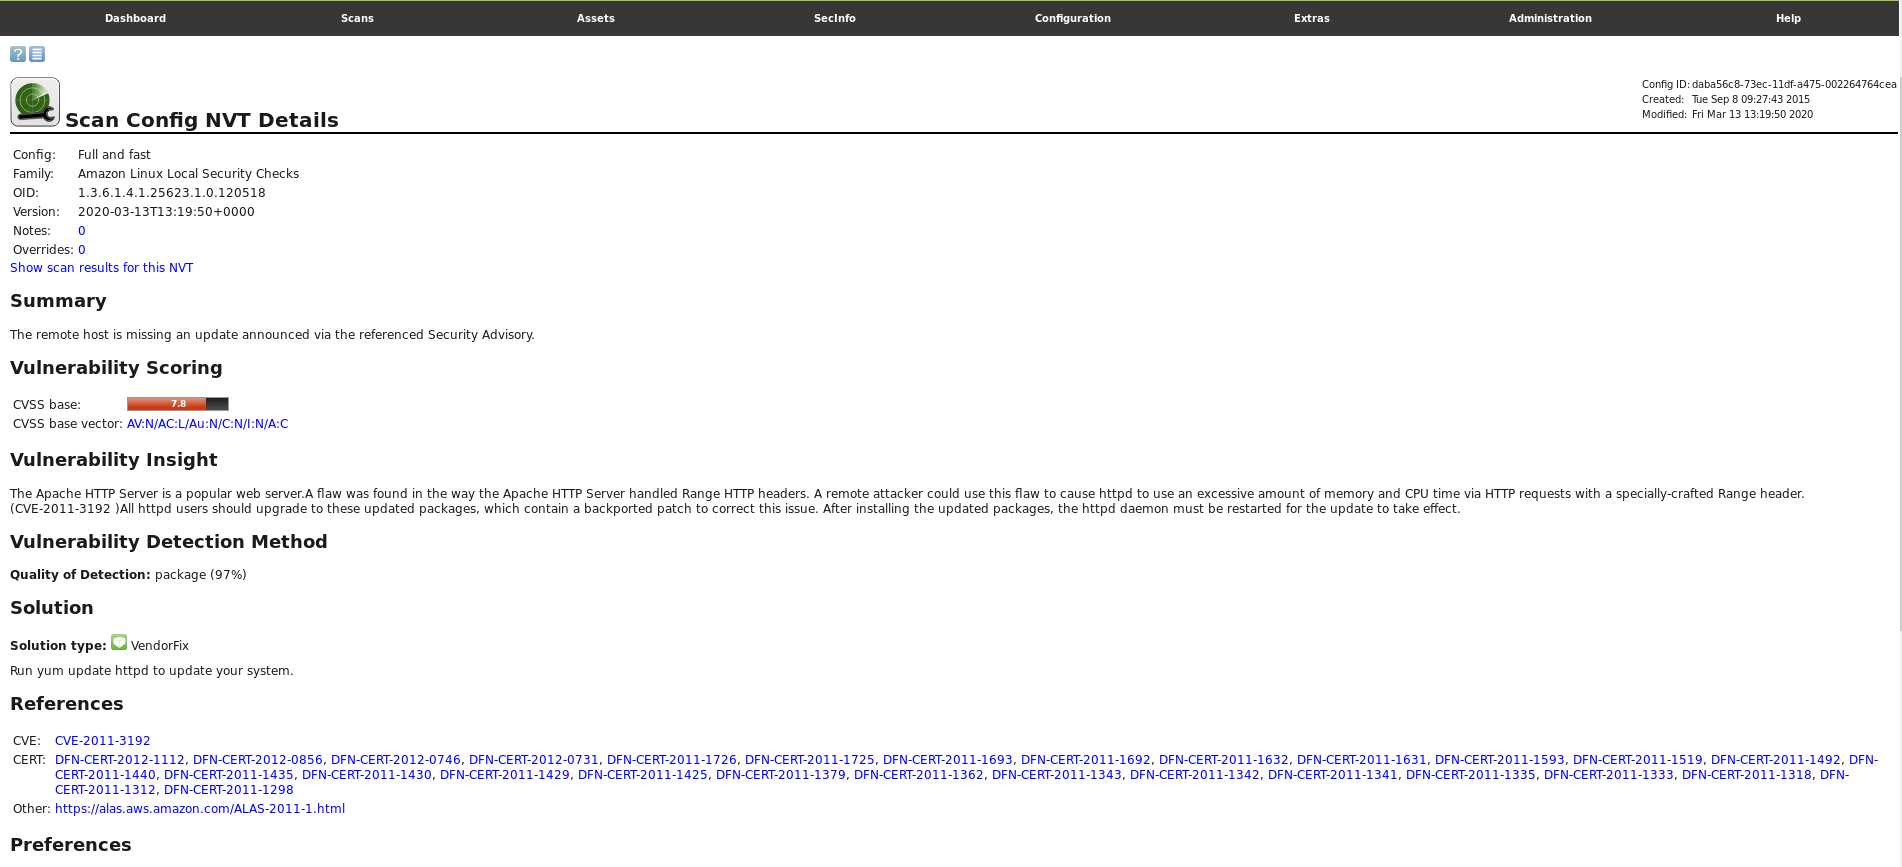Open DFN-CERT-2011-1333 link
The height and width of the screenshot is (867, 1902).
pos(1609,775)
